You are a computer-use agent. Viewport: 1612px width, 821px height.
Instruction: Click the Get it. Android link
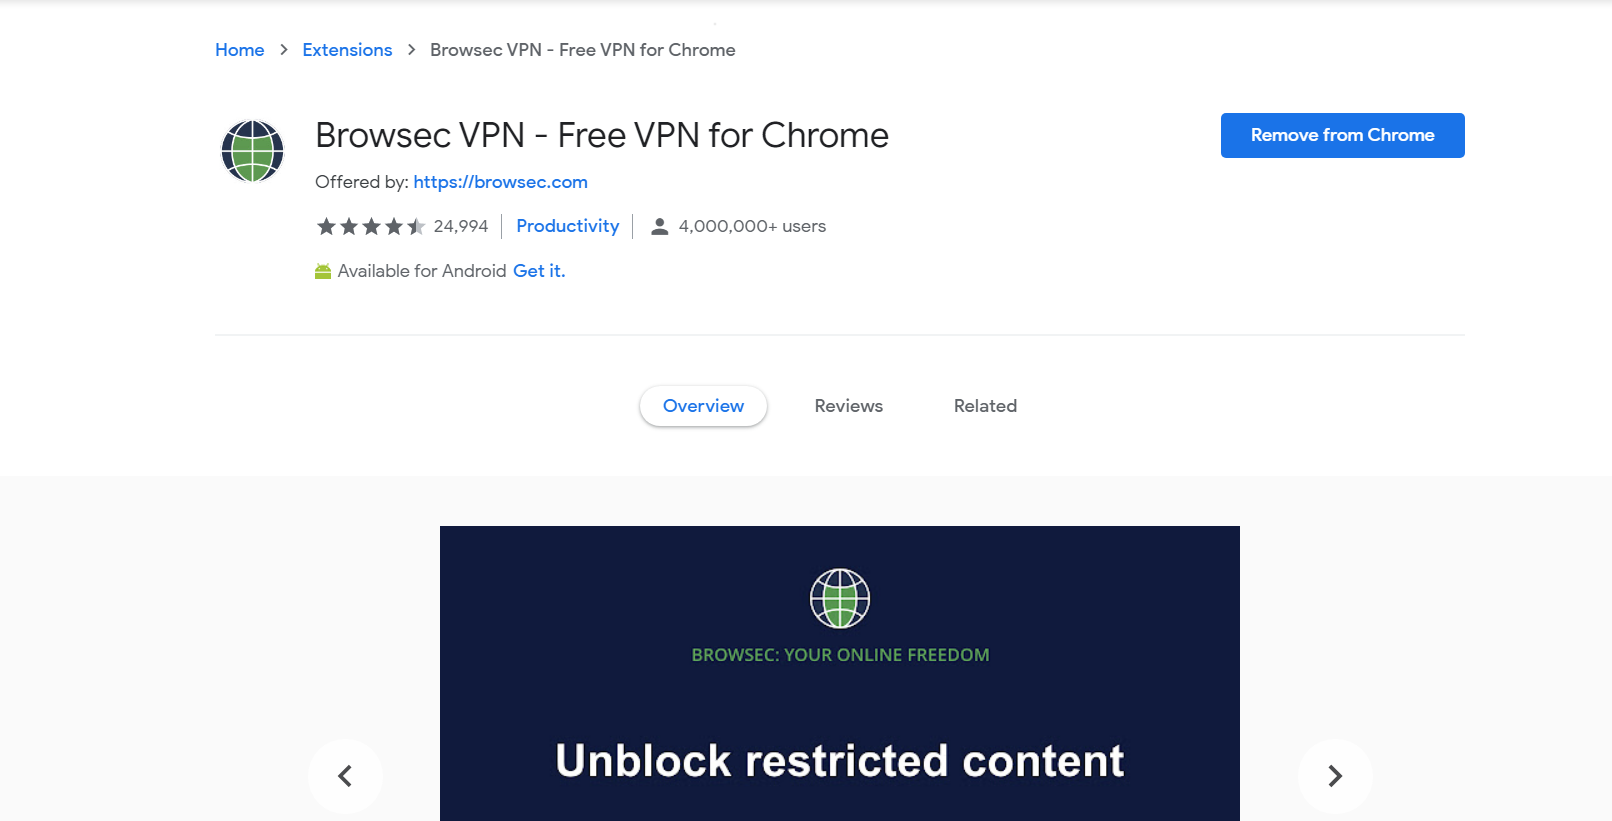539,271
